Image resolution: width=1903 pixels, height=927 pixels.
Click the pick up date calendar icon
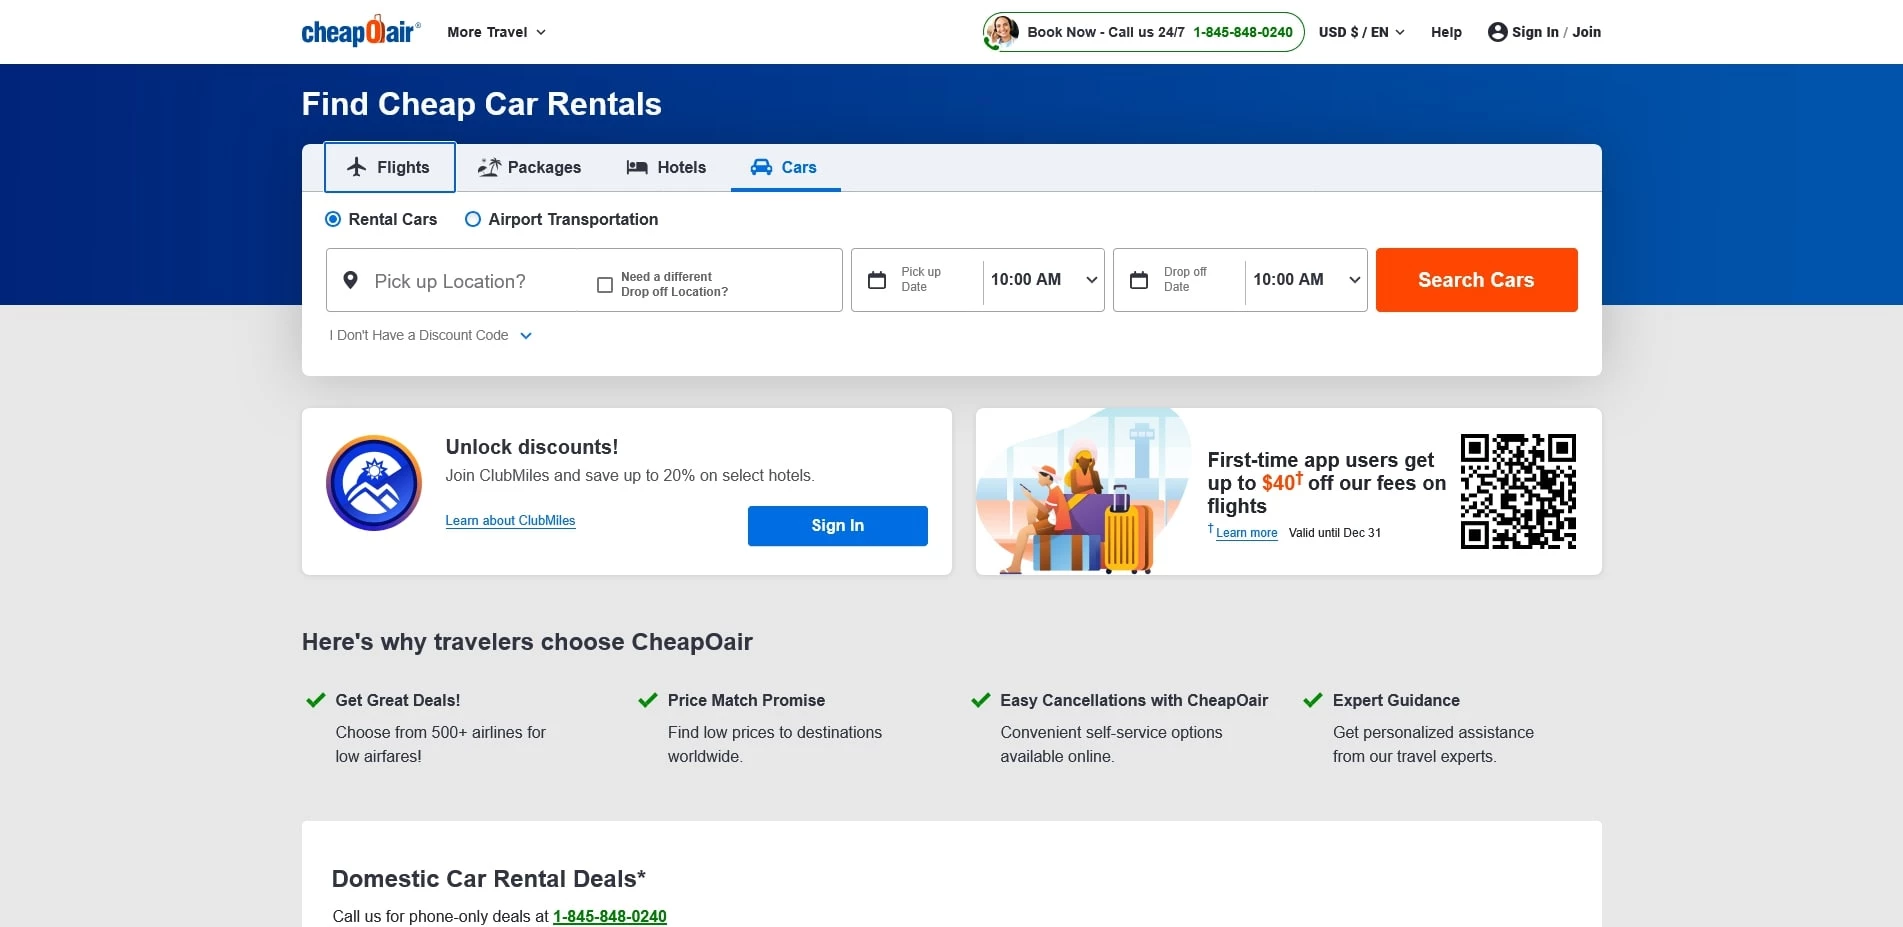[x=877, y=280]
